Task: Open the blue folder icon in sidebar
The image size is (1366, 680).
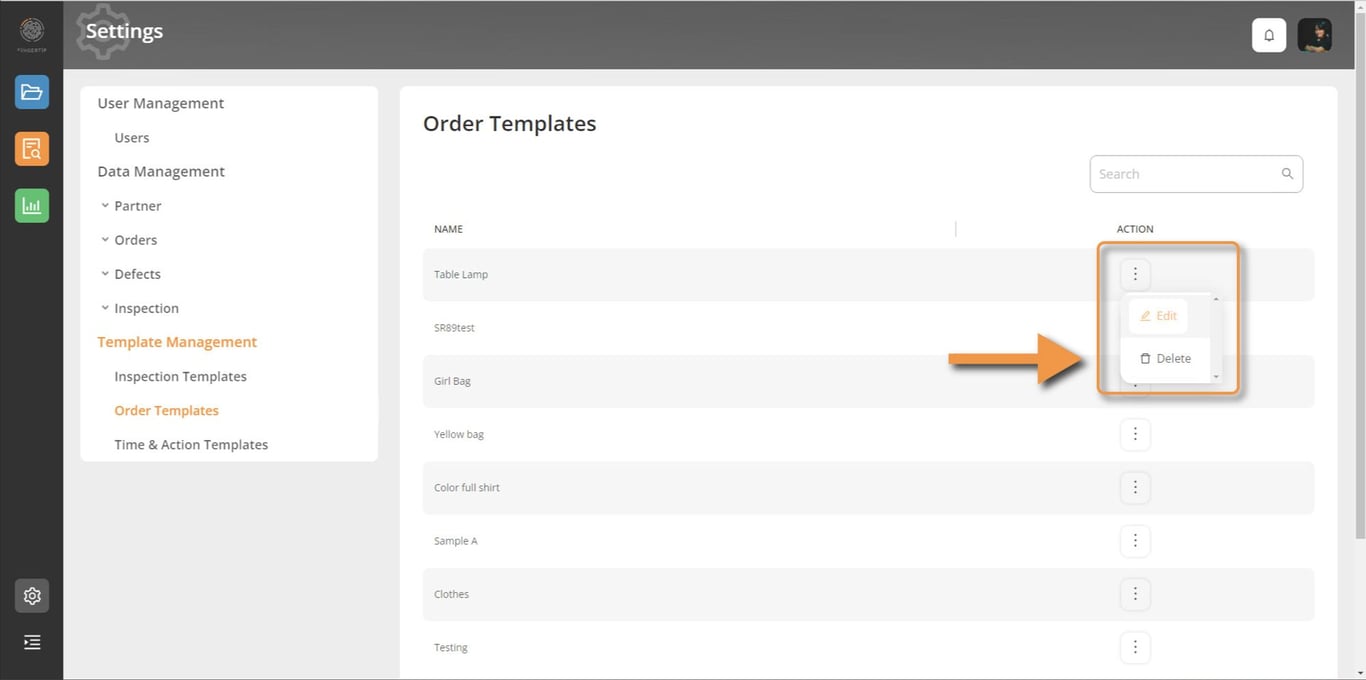Action: click(32, 92)
